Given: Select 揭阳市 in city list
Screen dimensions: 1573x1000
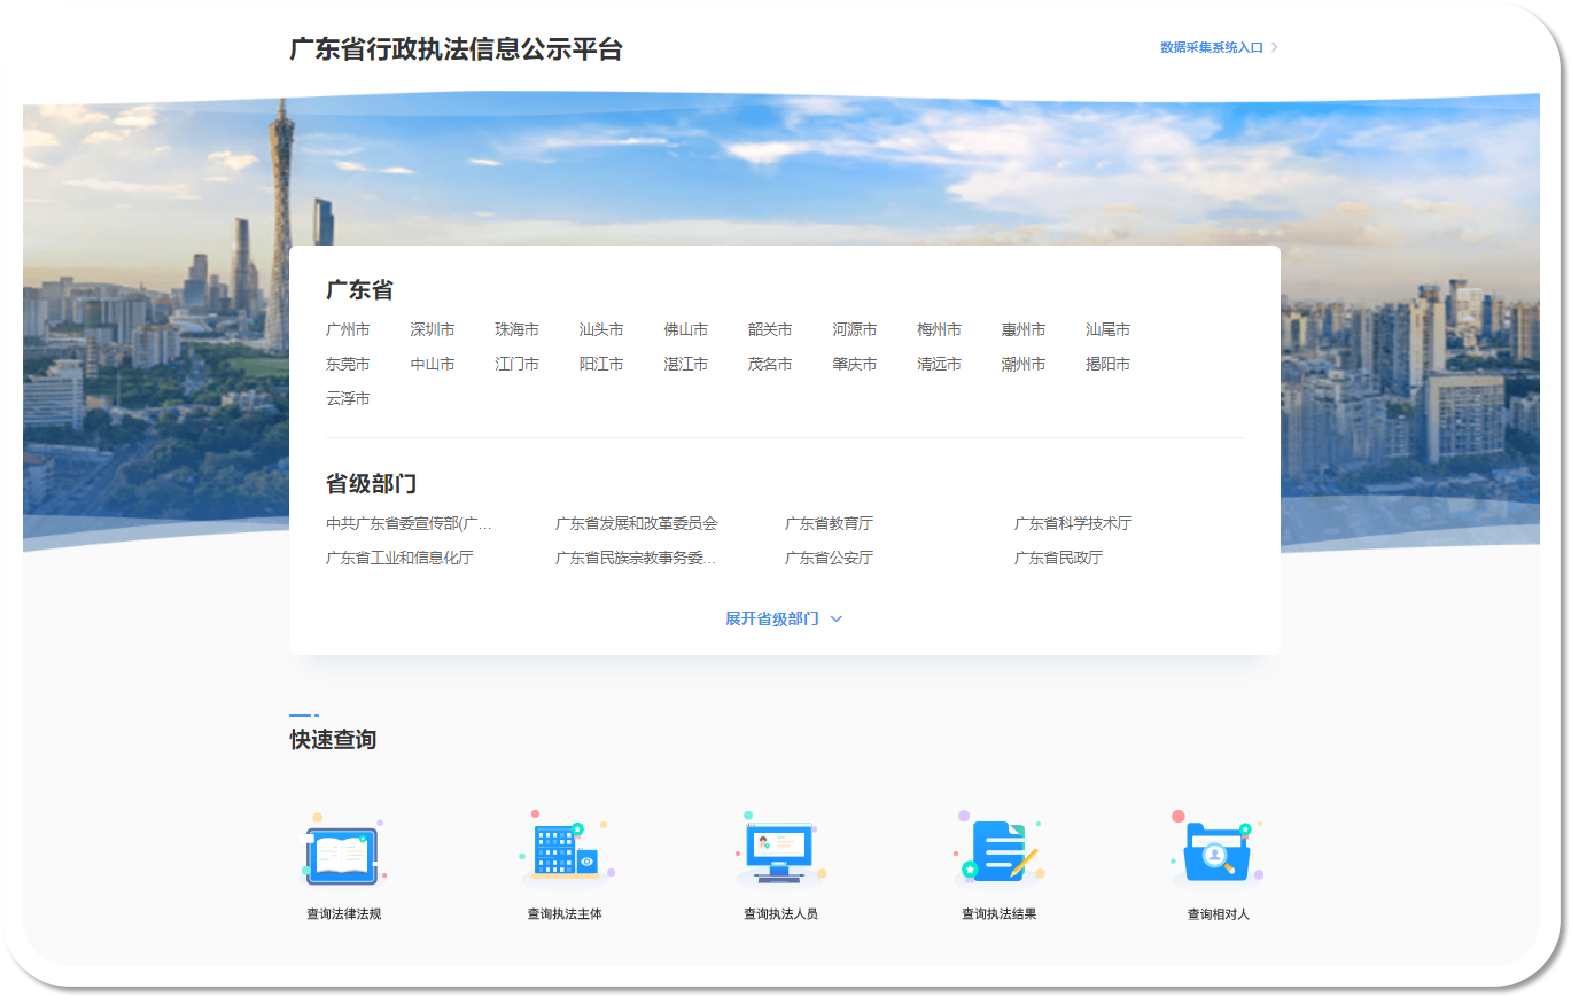Looking at the screenshot, I should 1108,364.
